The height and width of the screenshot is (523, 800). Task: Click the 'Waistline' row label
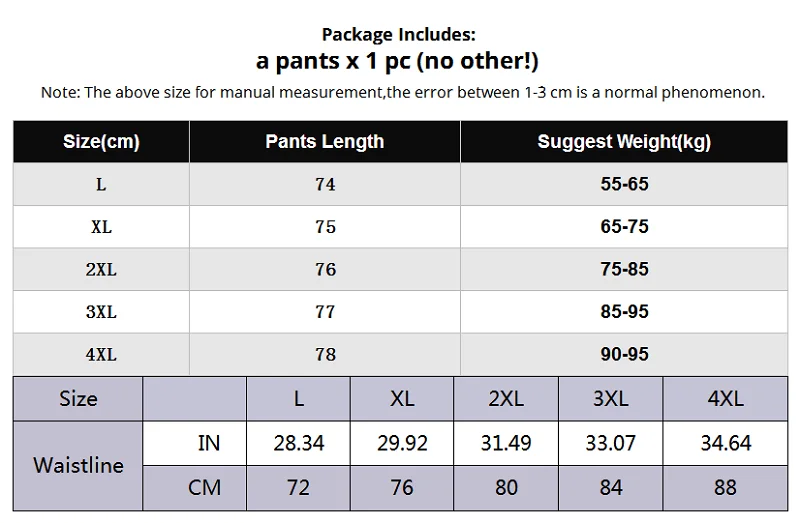coord(79,465)
